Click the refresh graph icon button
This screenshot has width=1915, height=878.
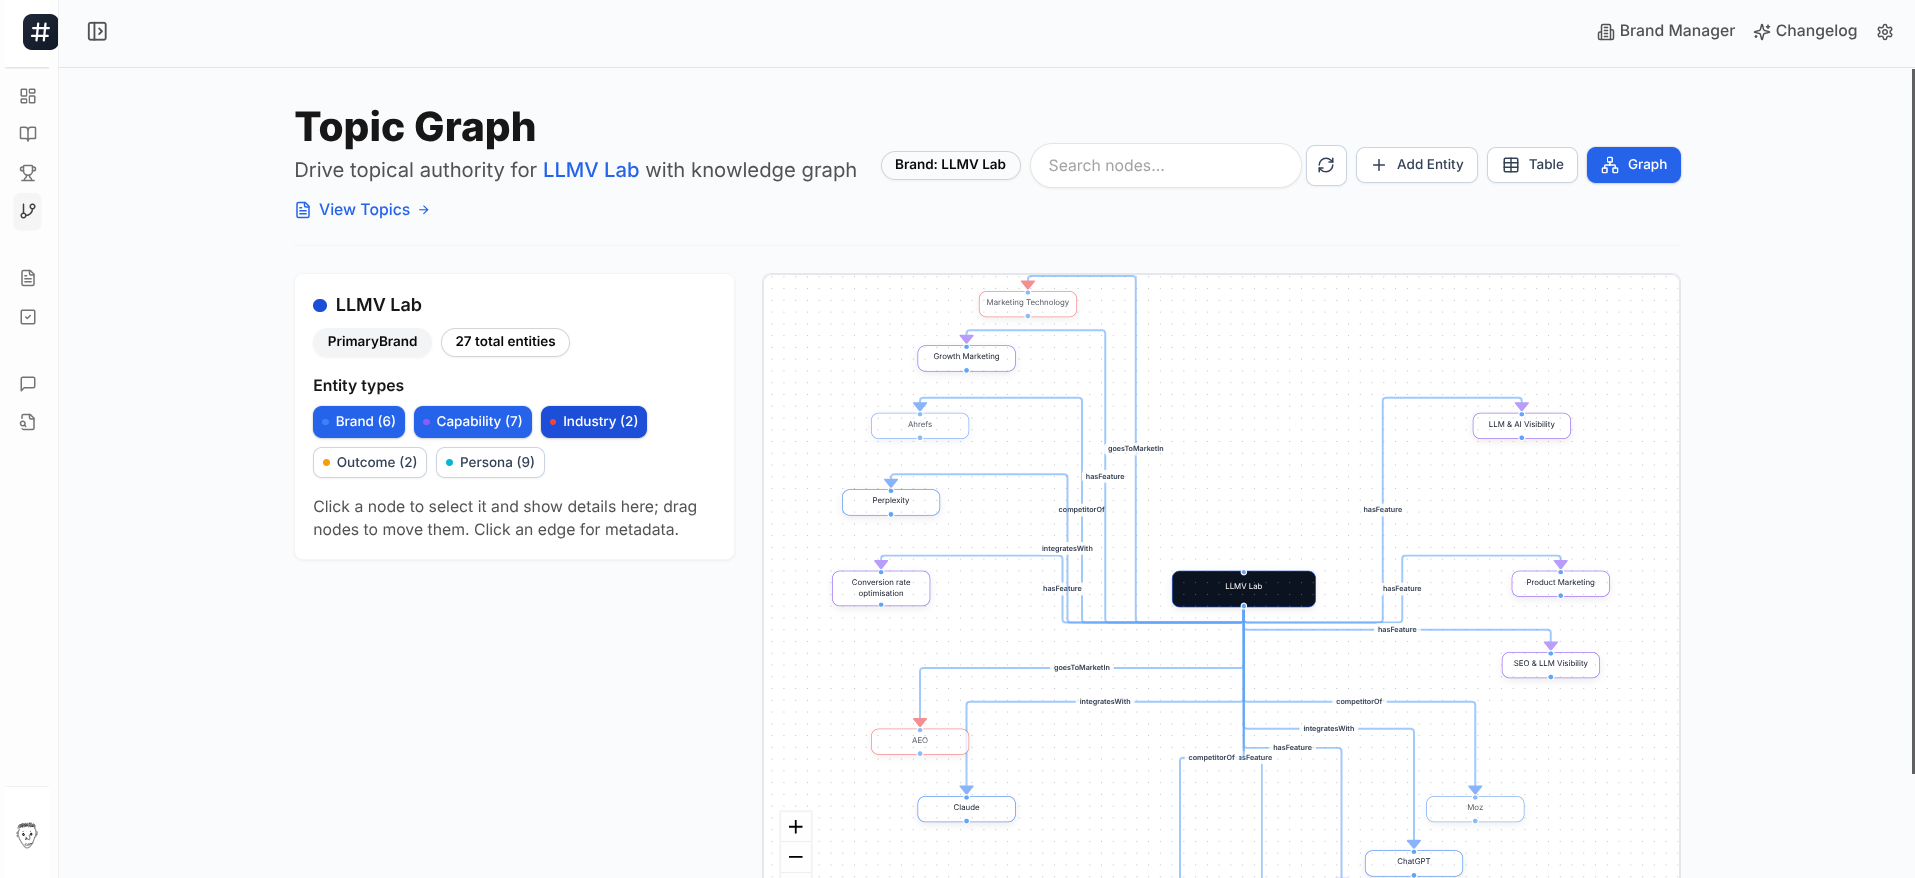(1326, 165)
